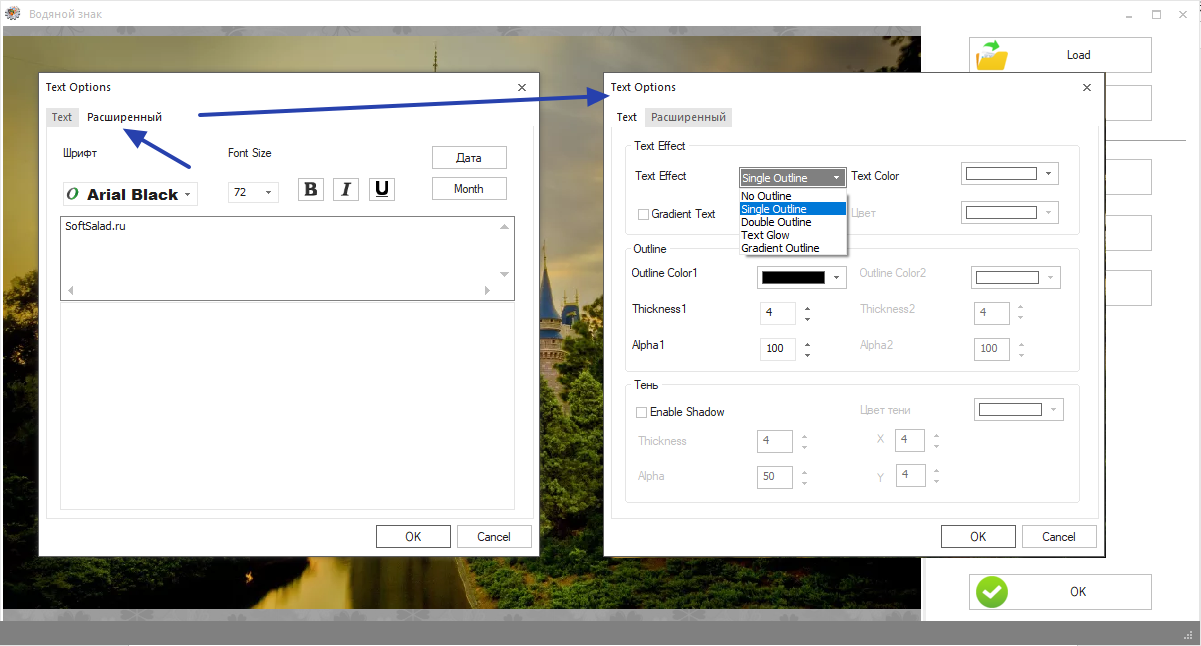
Task: Toggle Italic formatting button
Action: (x=346, y=189)
